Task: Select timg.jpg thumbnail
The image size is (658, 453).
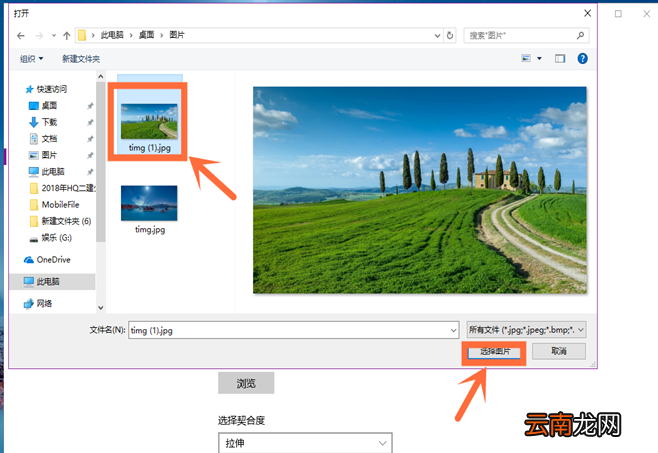Action: click(149, 203)
